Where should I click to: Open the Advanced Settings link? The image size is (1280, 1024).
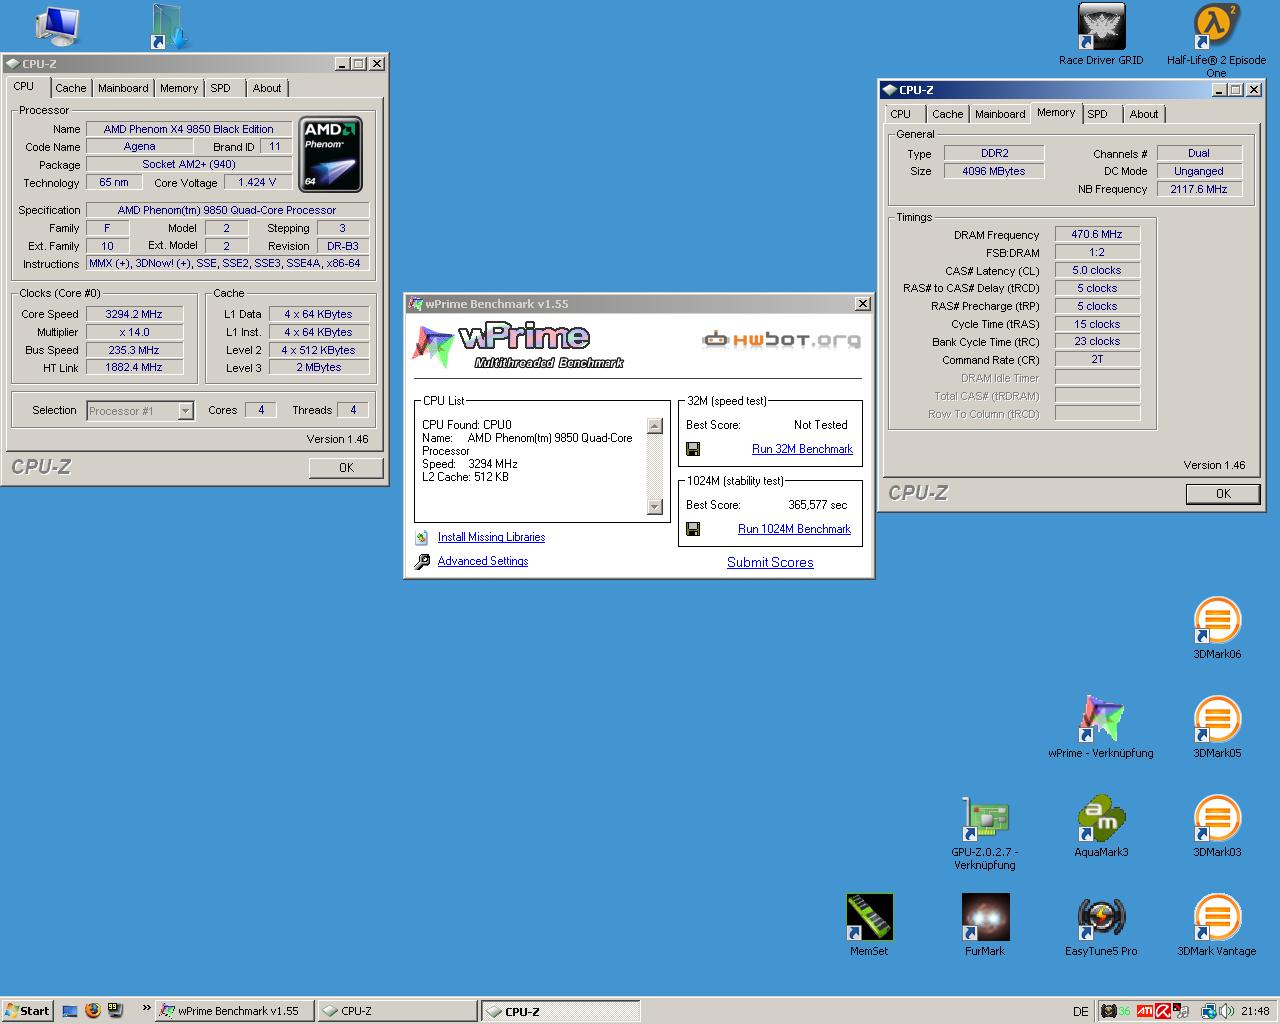(483, 562)
